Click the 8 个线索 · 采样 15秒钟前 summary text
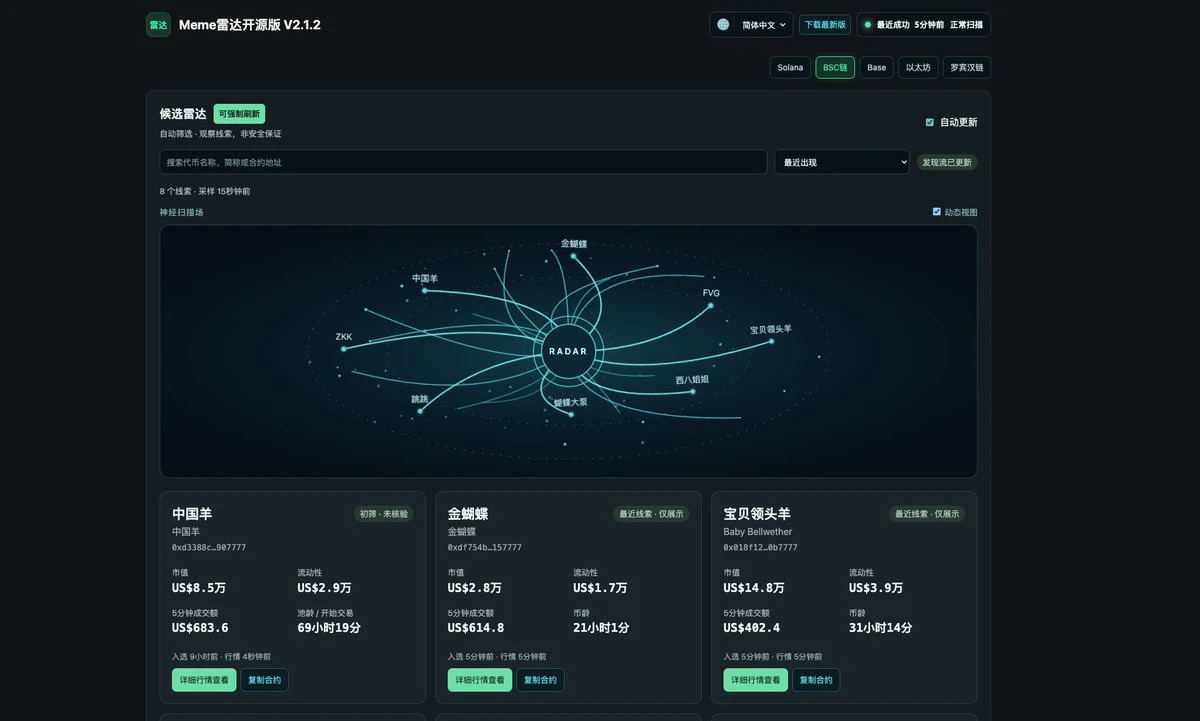Image resolution: width=1200 pixels, height=721 pixels. coord(205,191)
